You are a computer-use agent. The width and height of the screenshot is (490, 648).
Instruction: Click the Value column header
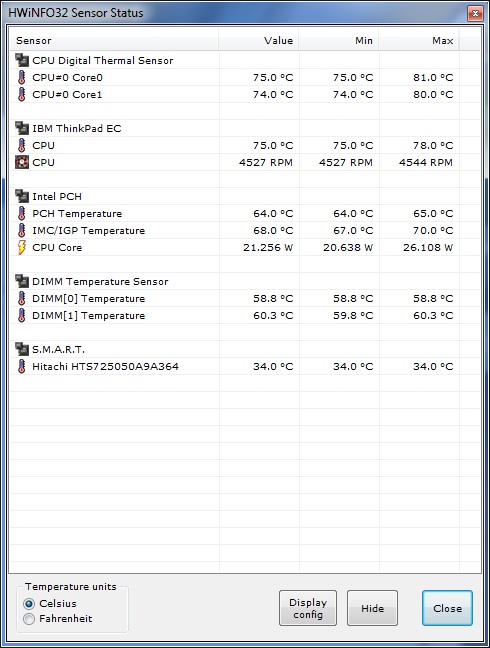click(259, 40)
